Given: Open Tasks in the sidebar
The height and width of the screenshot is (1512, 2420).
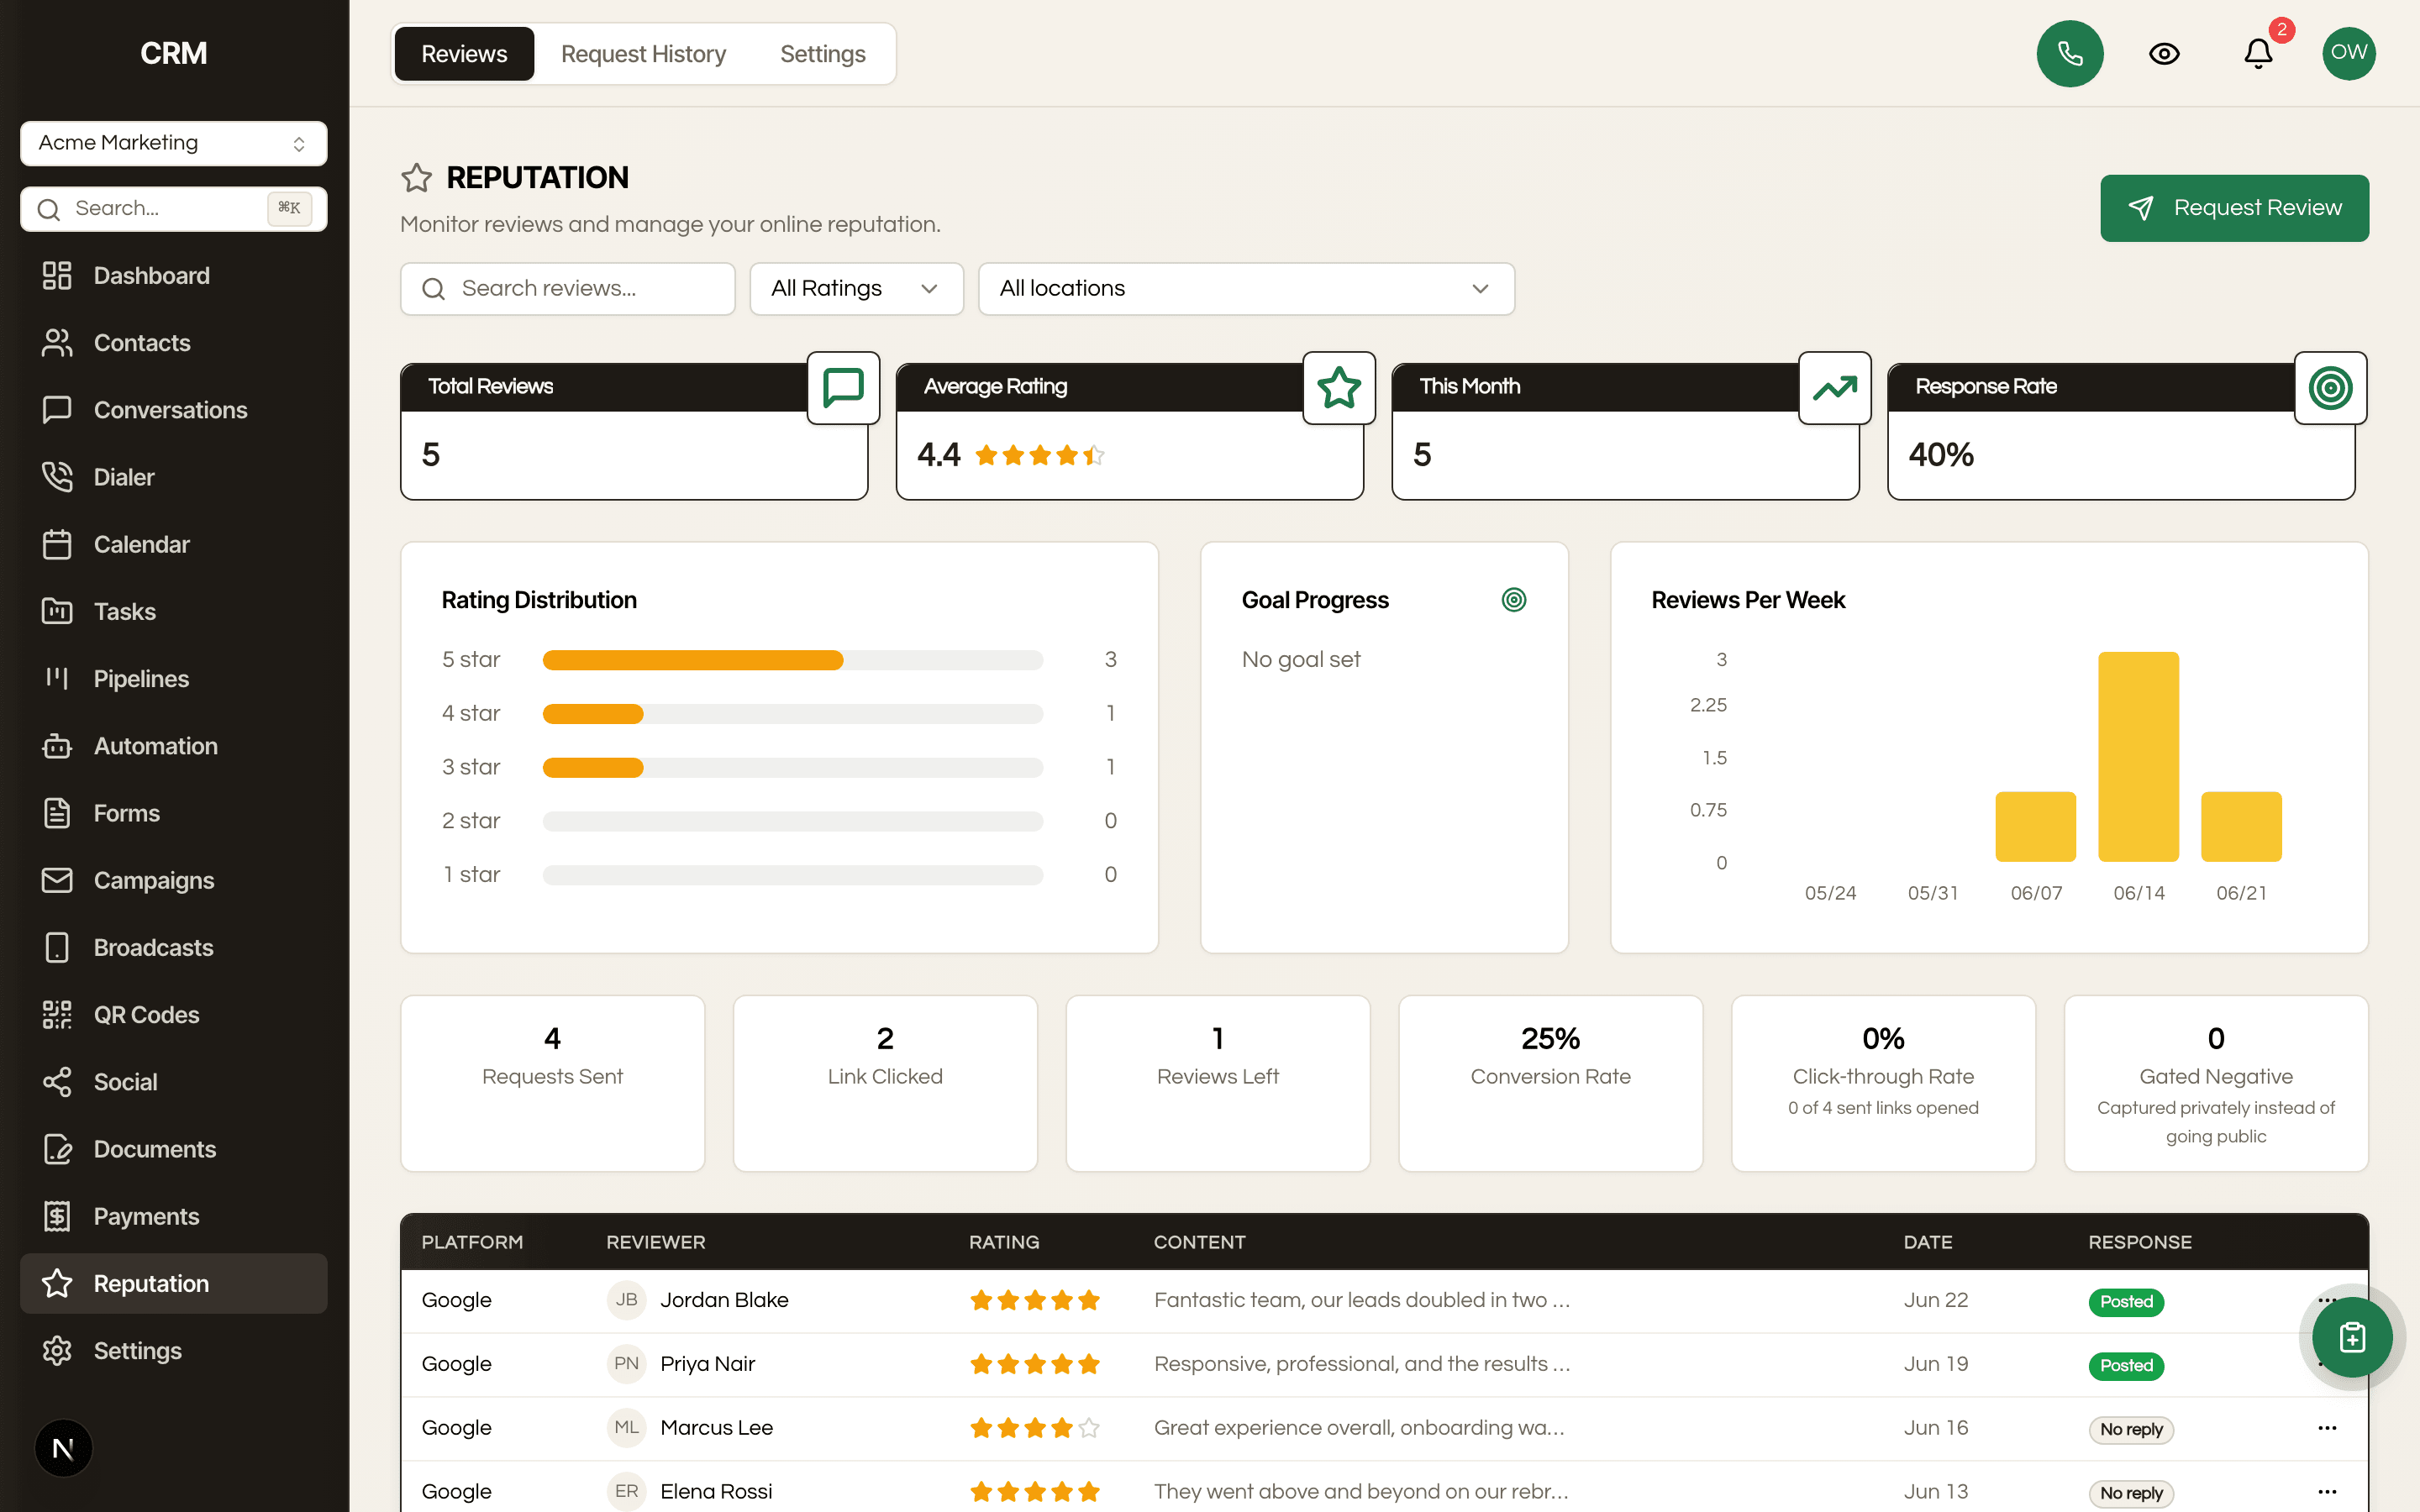Looking at the screenshot, I should click(x=173, y=611).
